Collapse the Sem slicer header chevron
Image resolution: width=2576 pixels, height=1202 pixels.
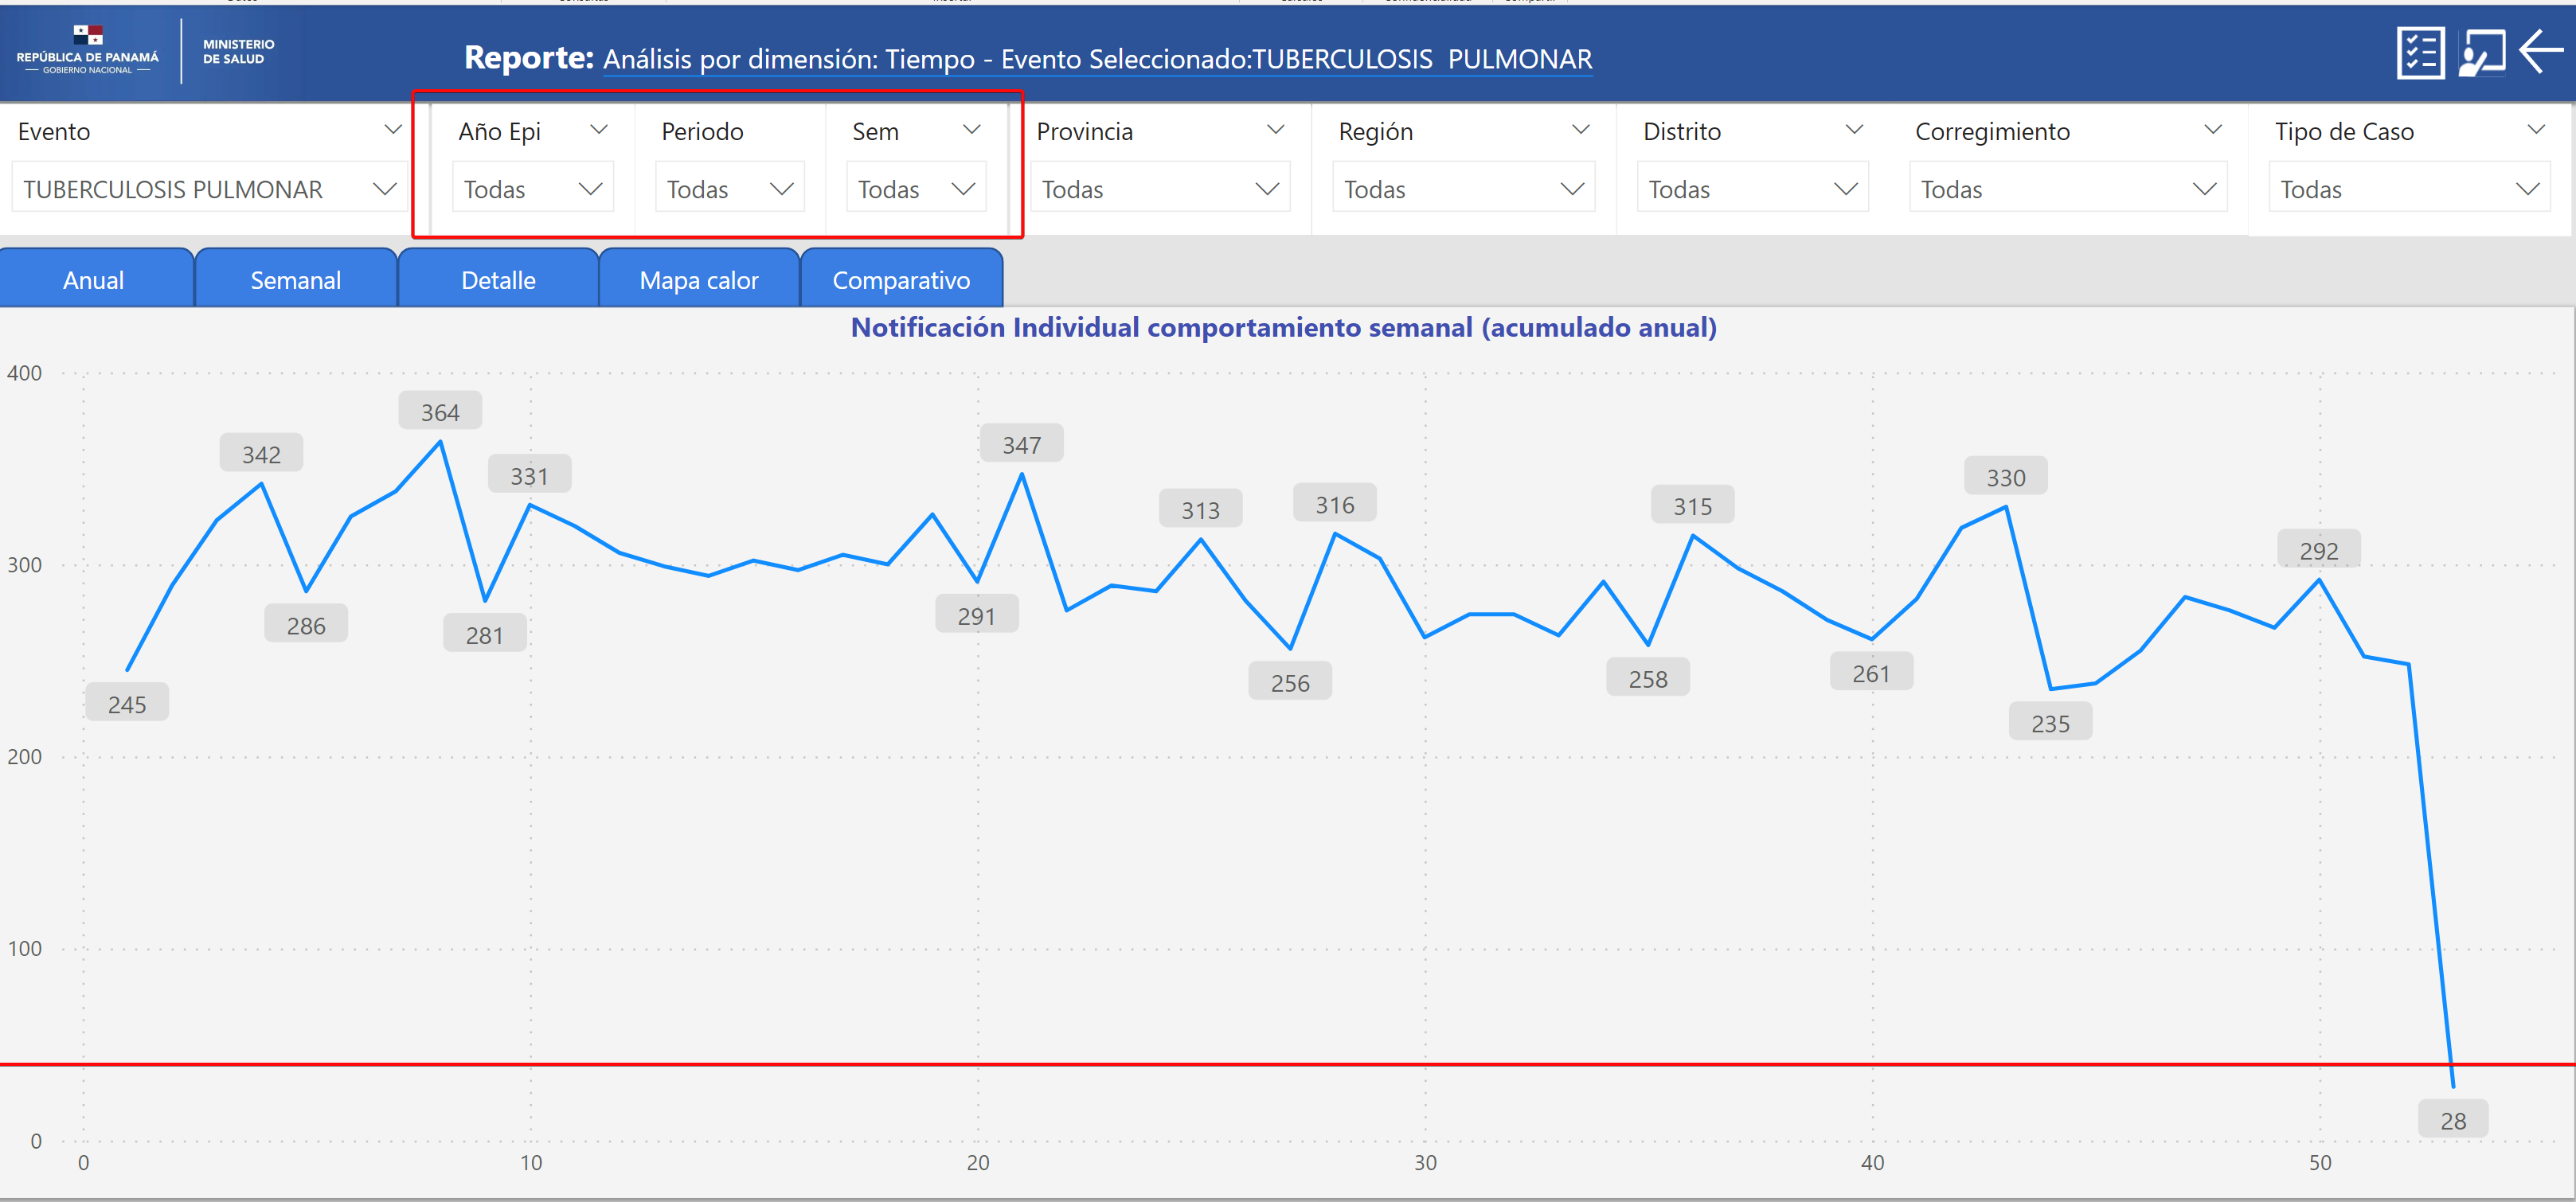[x=971, y=130]
